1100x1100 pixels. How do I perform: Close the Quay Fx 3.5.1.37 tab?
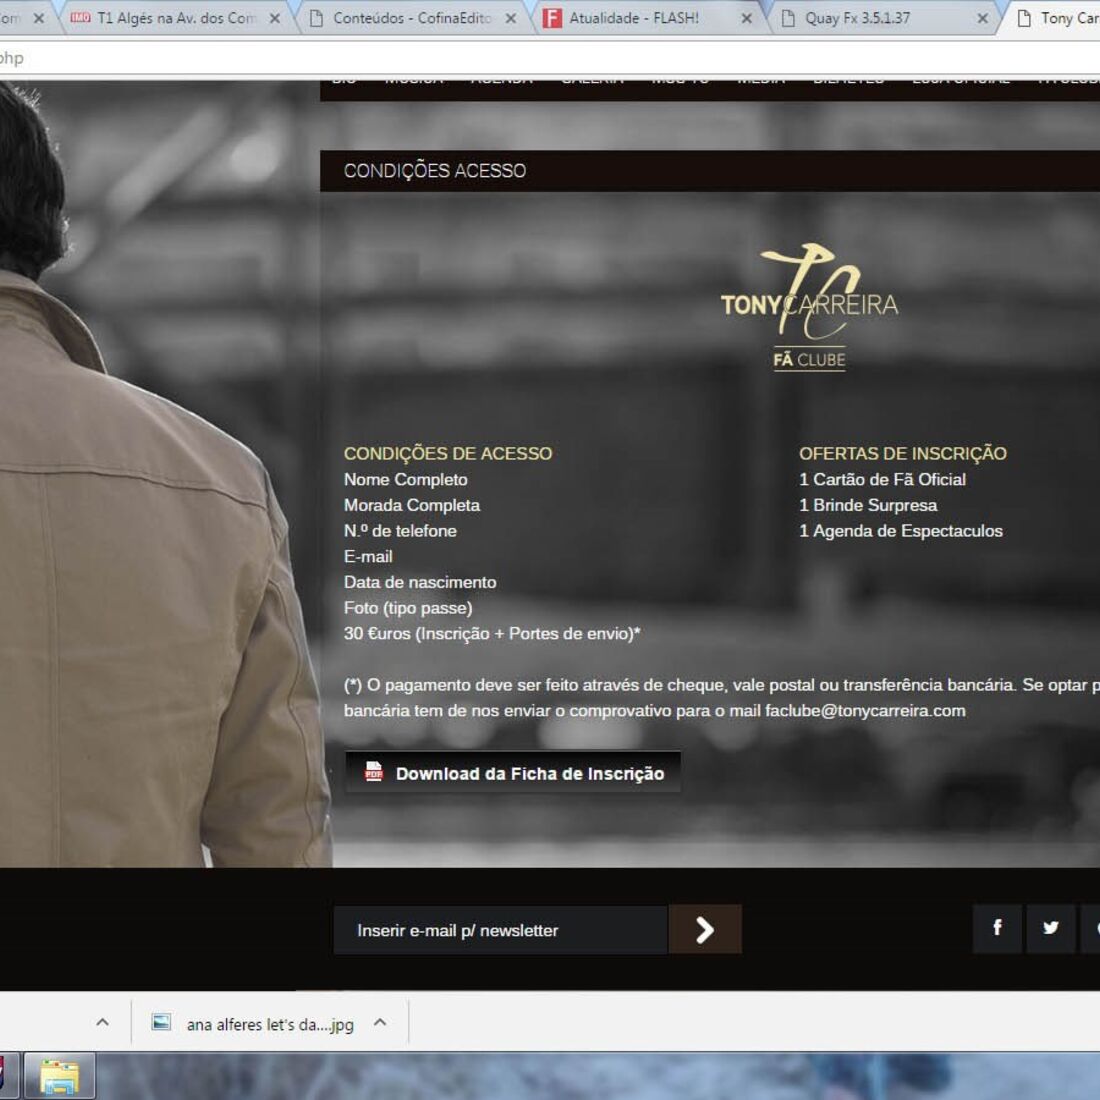(982, 18)
